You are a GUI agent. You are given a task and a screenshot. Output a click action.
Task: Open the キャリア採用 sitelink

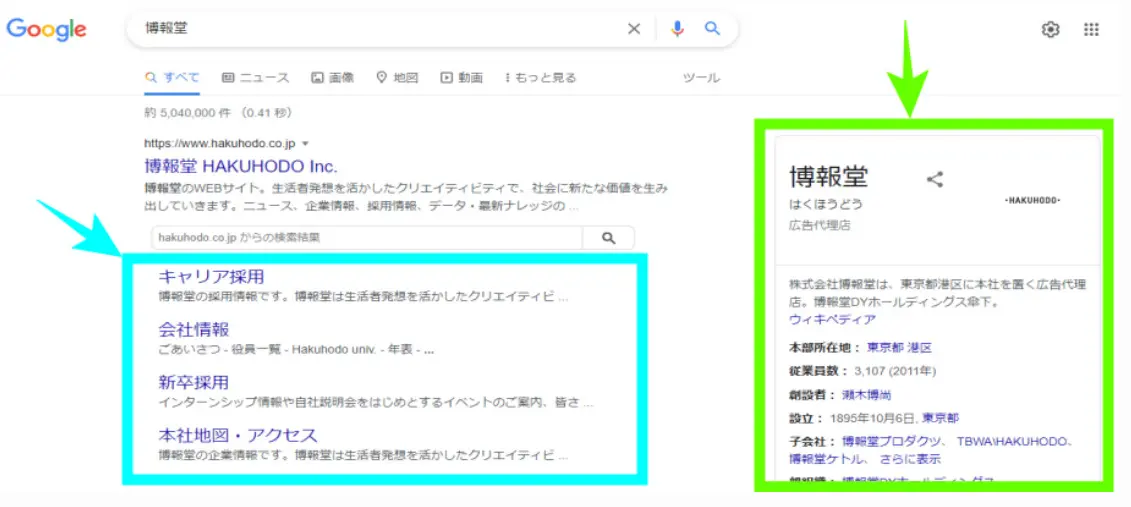coord(211,277)
